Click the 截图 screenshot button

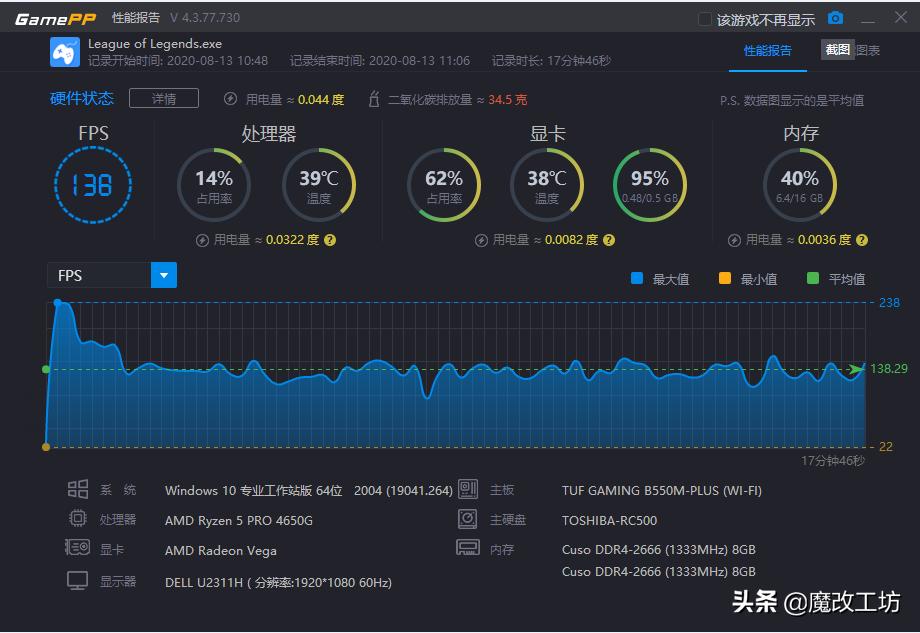[837, 49]
